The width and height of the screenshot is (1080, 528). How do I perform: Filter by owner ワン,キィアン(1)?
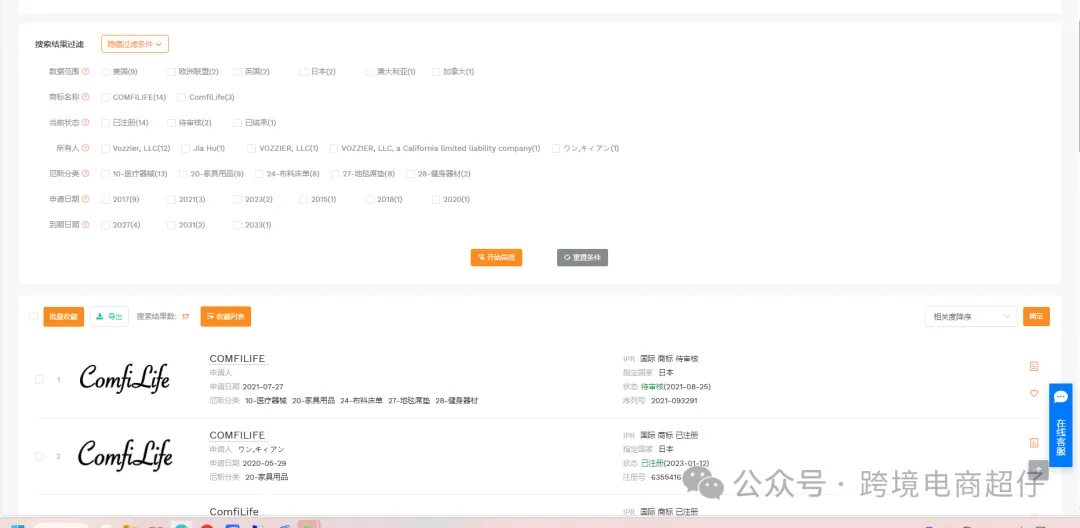tap(556, 148)
